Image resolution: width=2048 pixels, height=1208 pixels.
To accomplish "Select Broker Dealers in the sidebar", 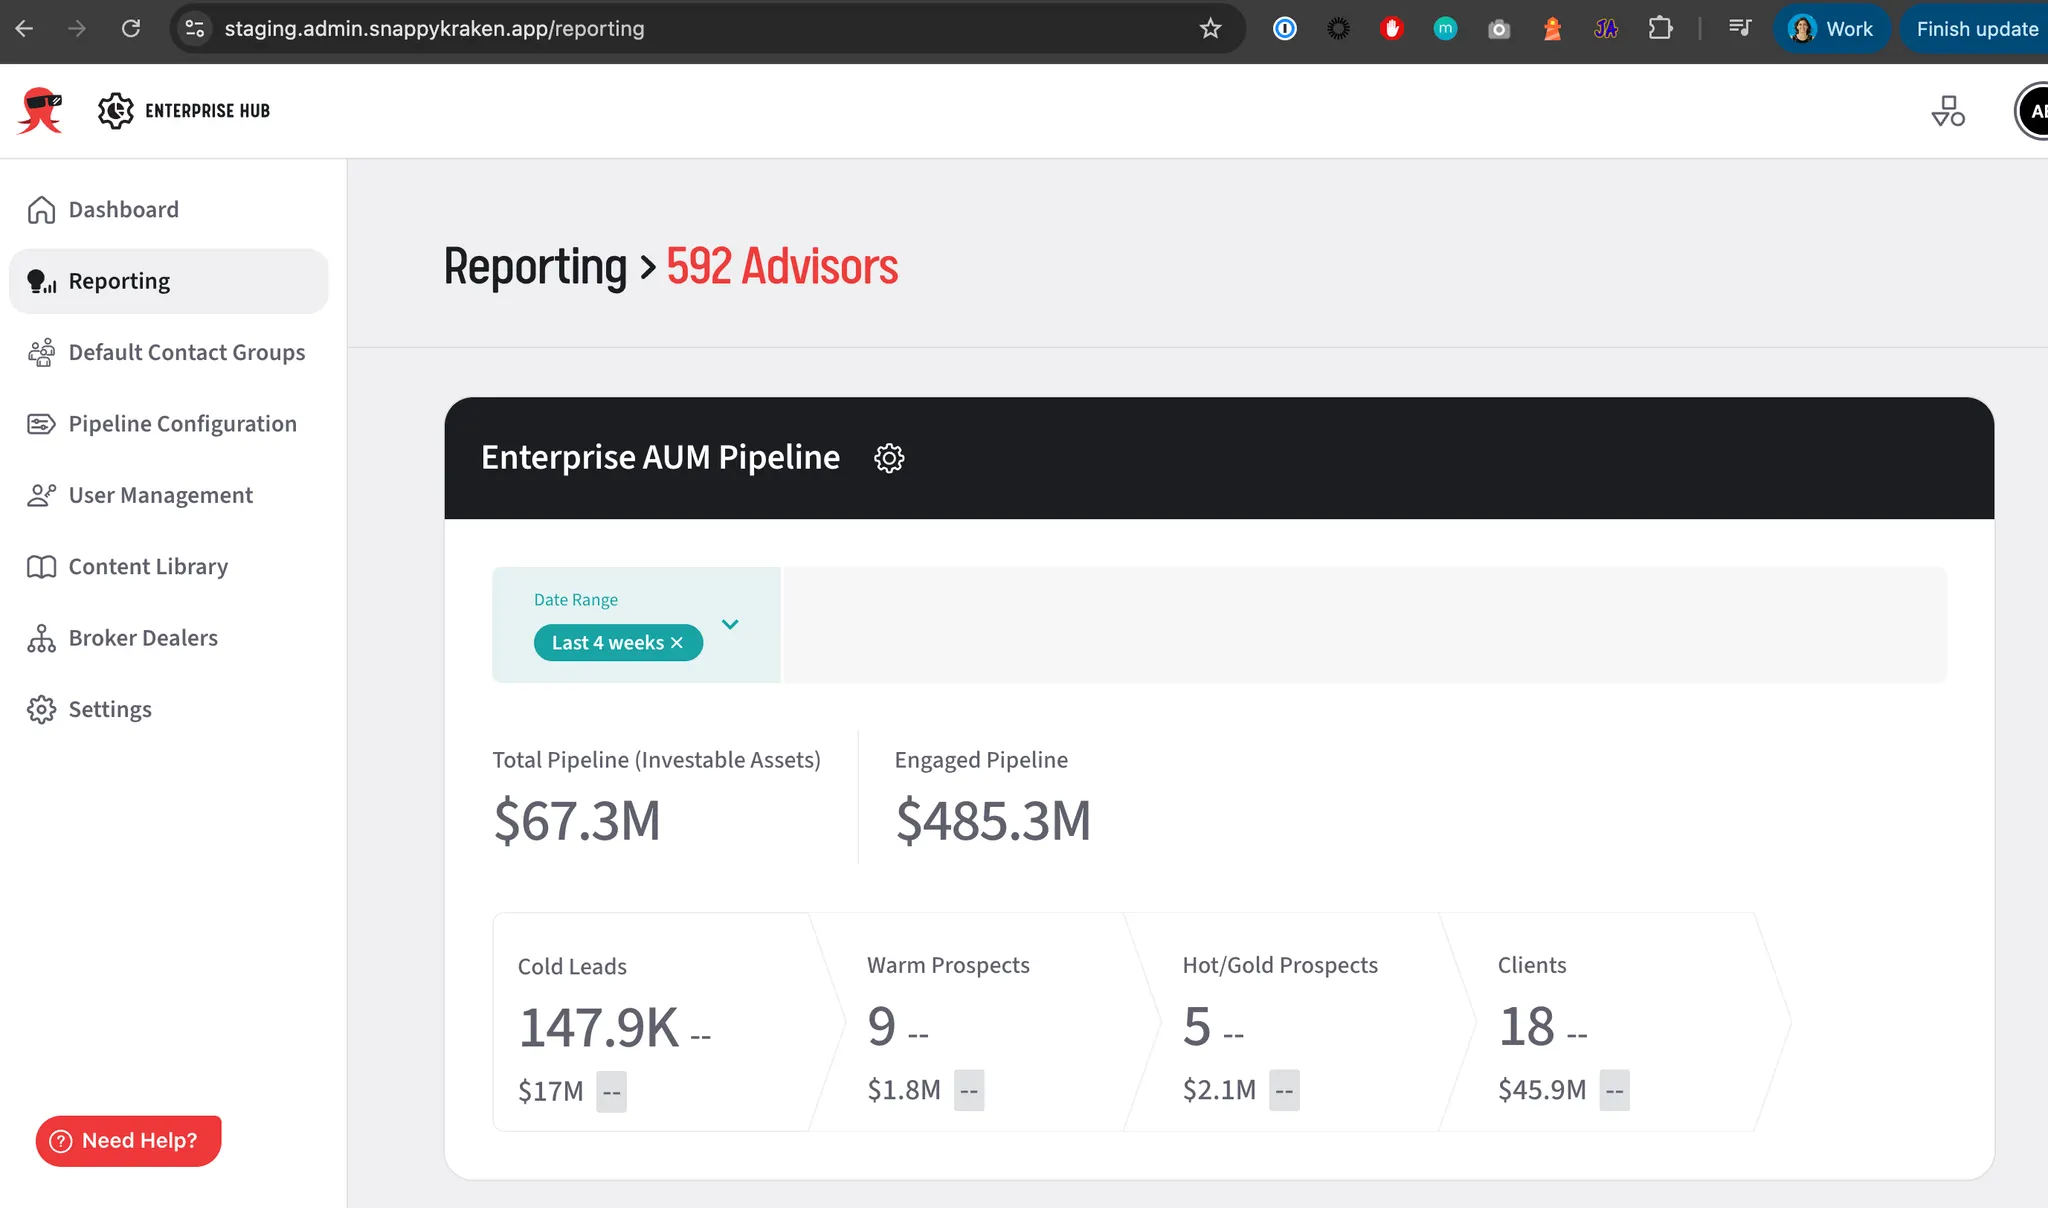I will point(143,638).
